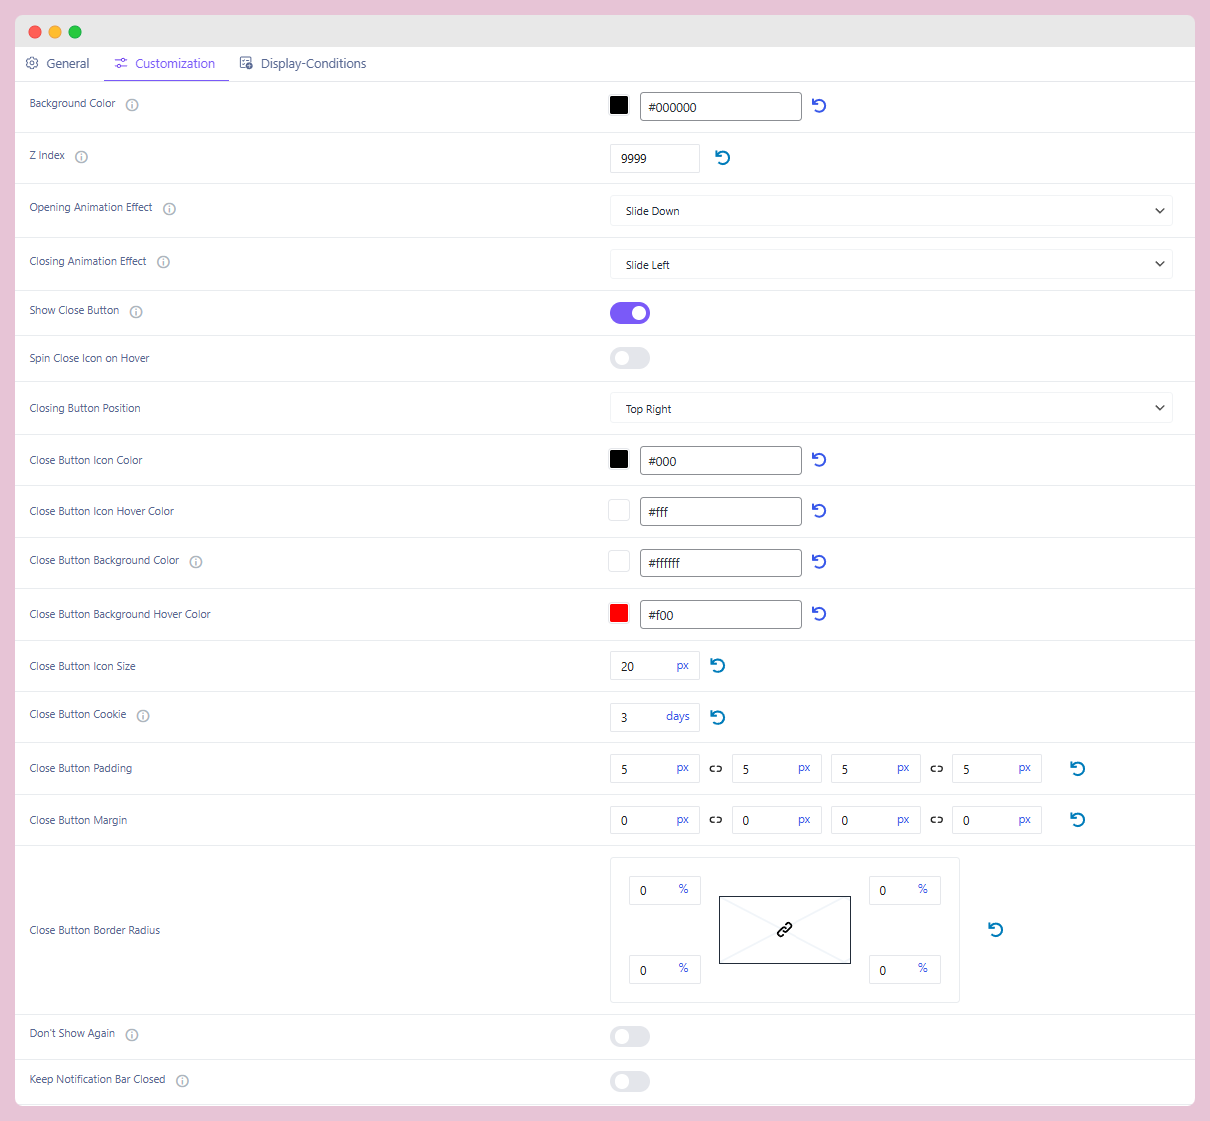
Task: Open the red Background Hover Color swatch
Action: 619,614
